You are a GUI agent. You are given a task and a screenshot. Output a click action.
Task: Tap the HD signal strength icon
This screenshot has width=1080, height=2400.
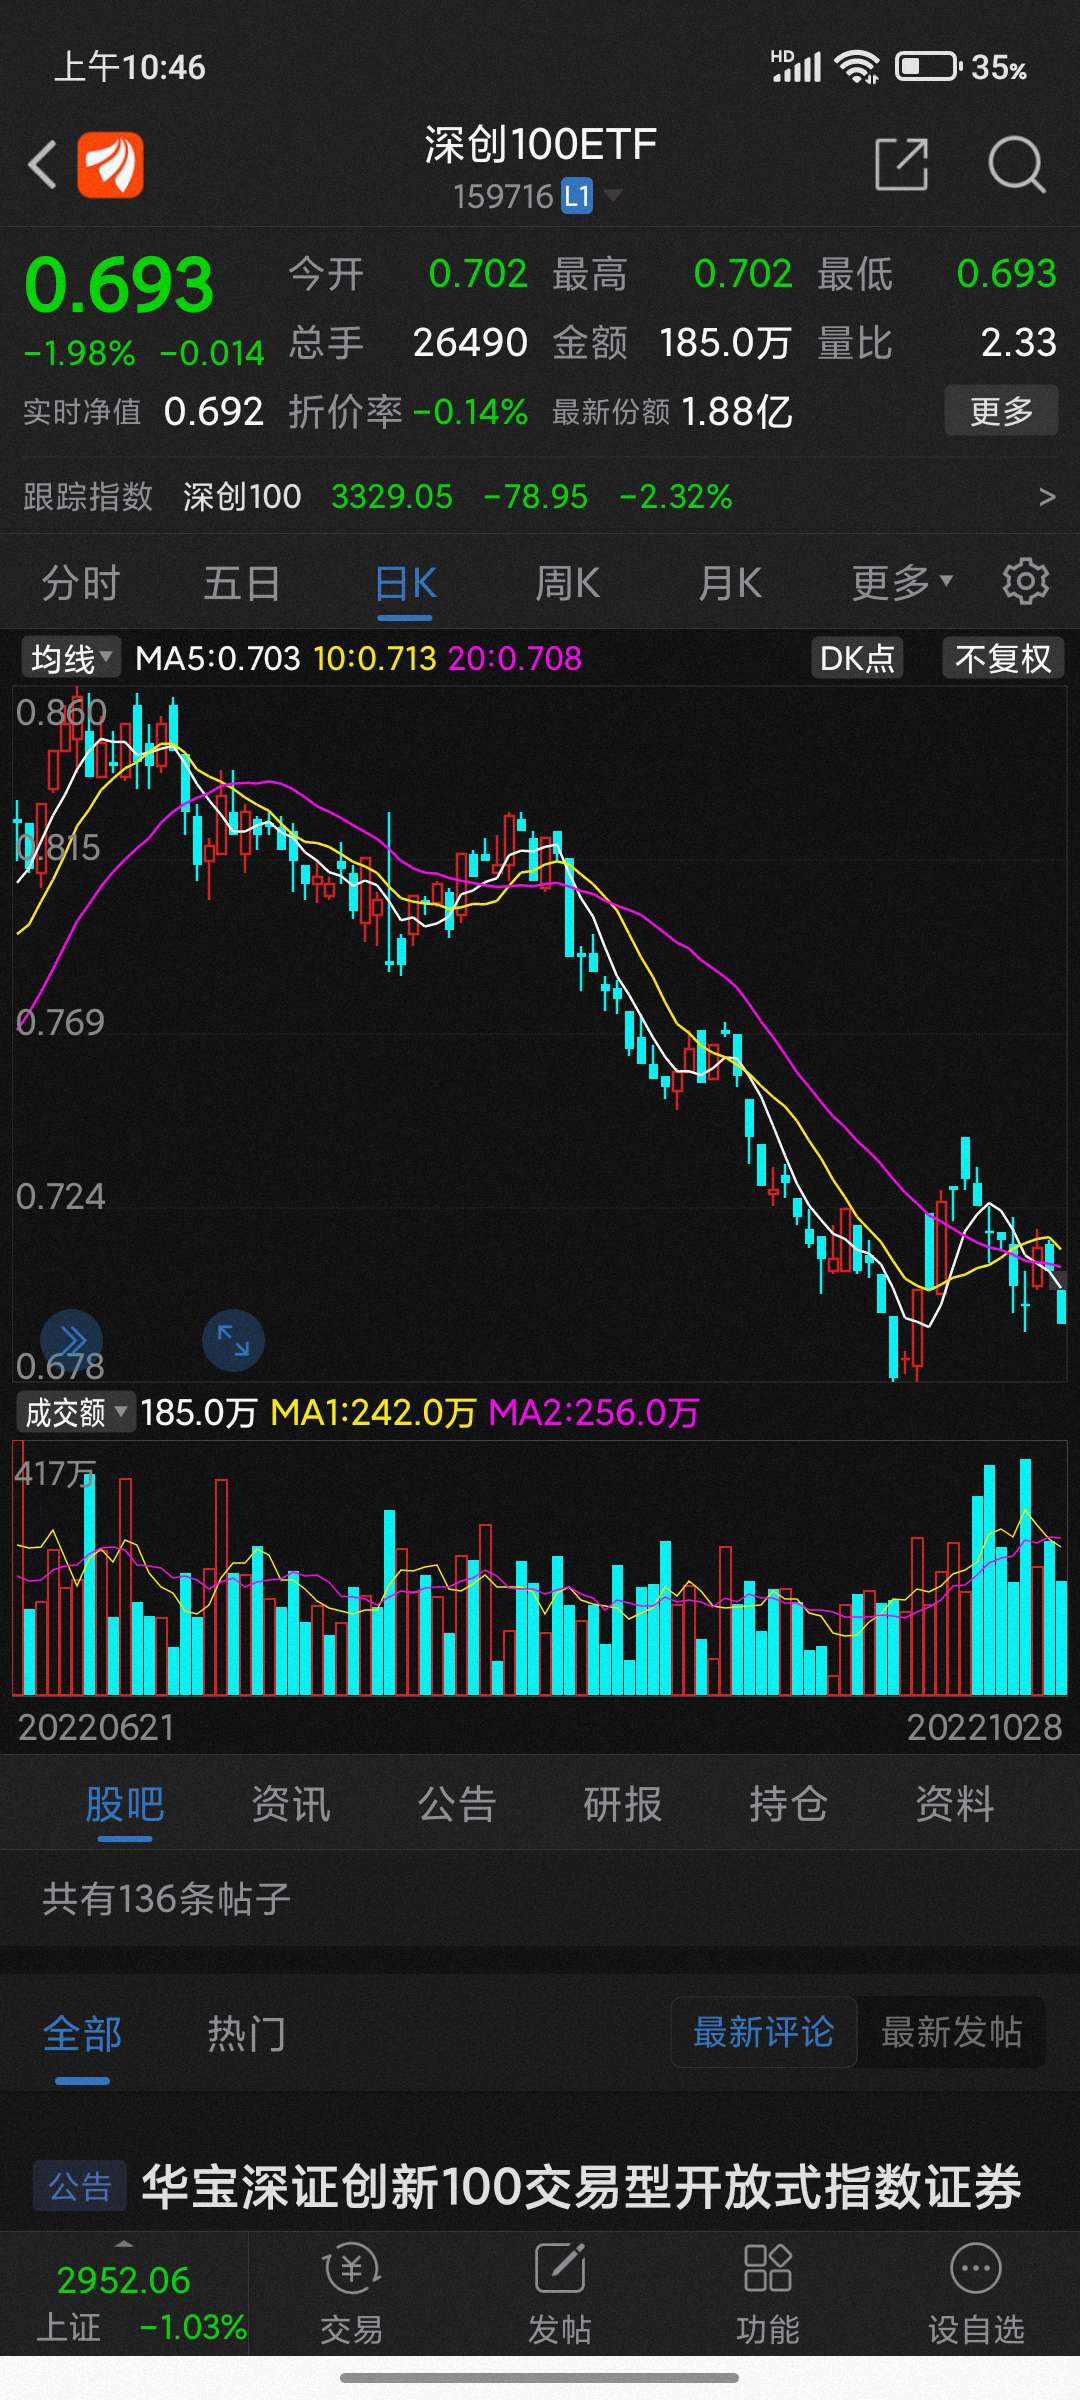(796, 66)
